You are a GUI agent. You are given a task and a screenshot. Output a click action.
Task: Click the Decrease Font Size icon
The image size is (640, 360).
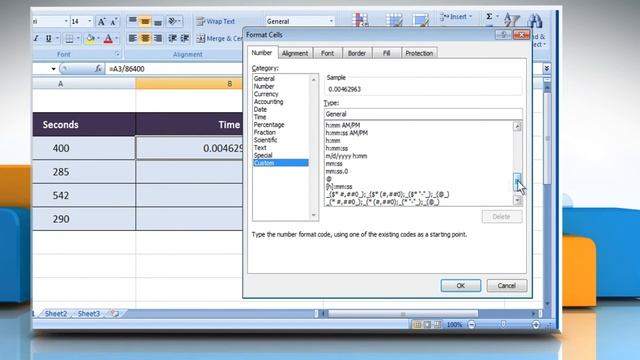pyautogui.click(x=114, y=21)
